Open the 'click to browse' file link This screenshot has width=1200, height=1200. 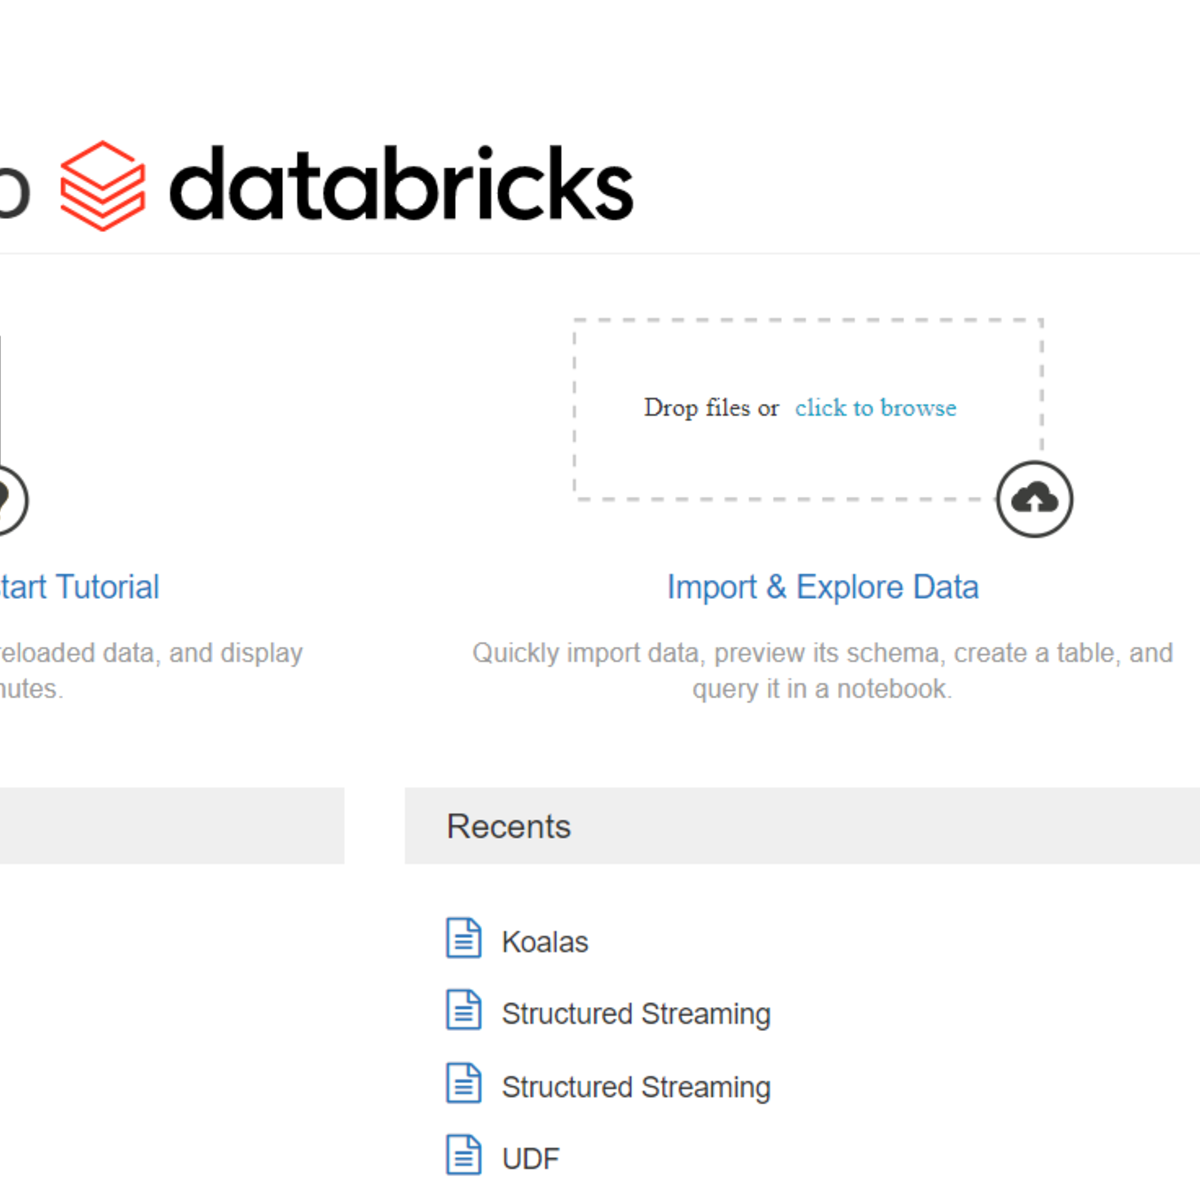click(875, 408)
